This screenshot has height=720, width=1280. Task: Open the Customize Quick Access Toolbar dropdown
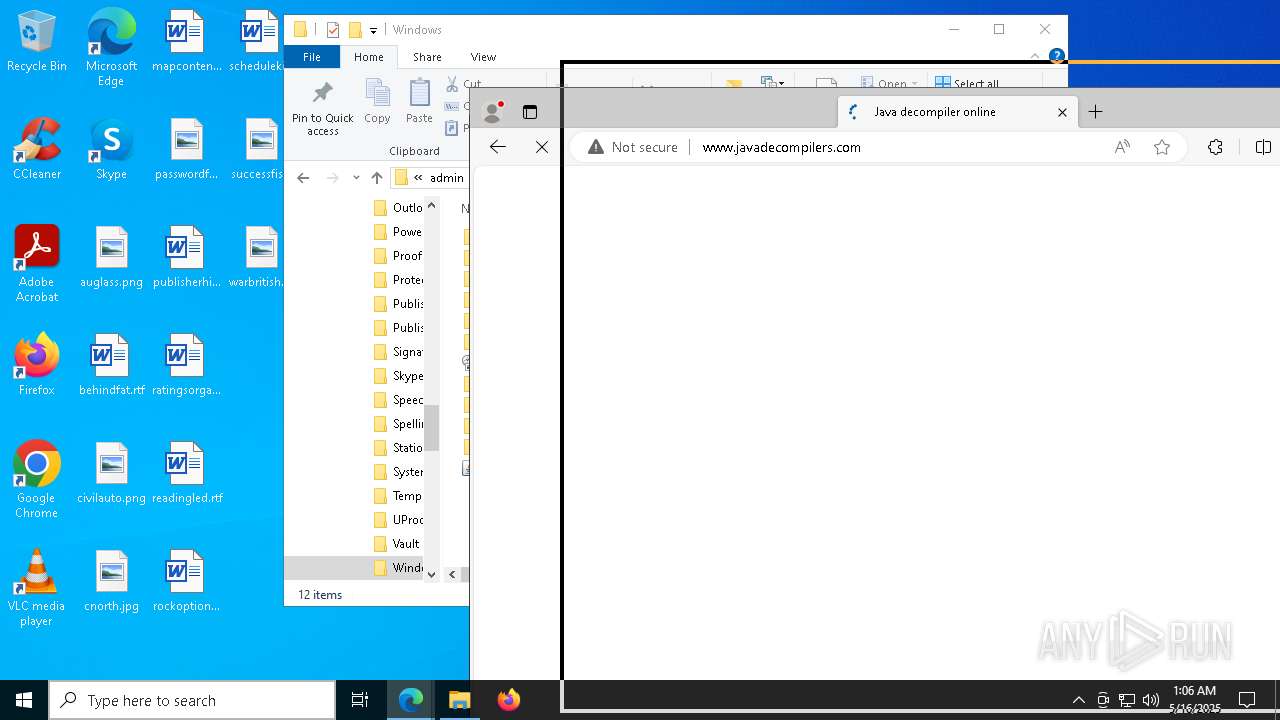373,31
